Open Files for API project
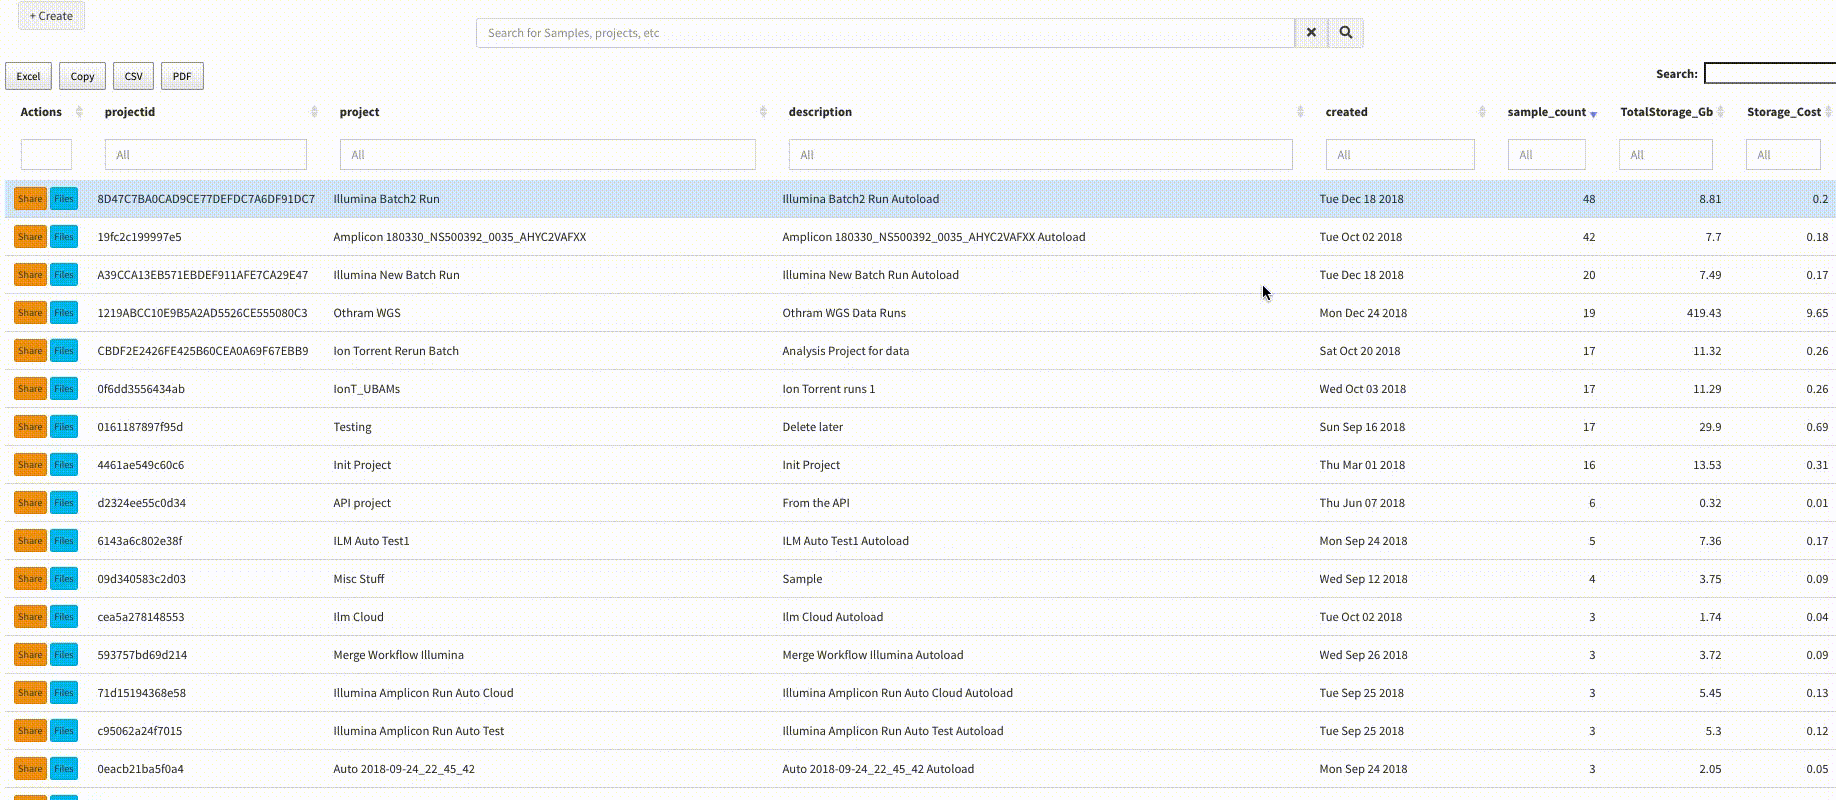 tap(64, 503)
